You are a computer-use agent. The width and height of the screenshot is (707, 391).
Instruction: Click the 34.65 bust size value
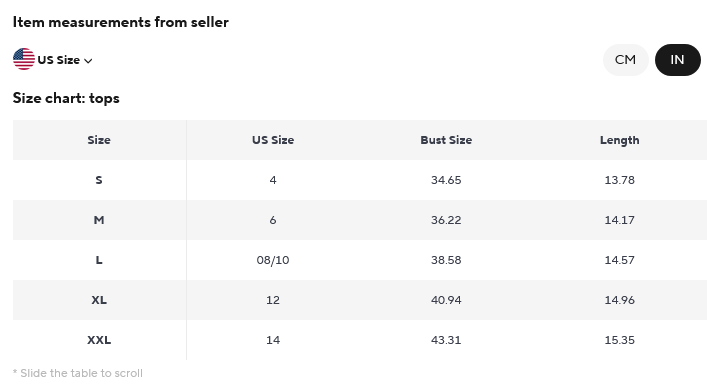(446, 180)
